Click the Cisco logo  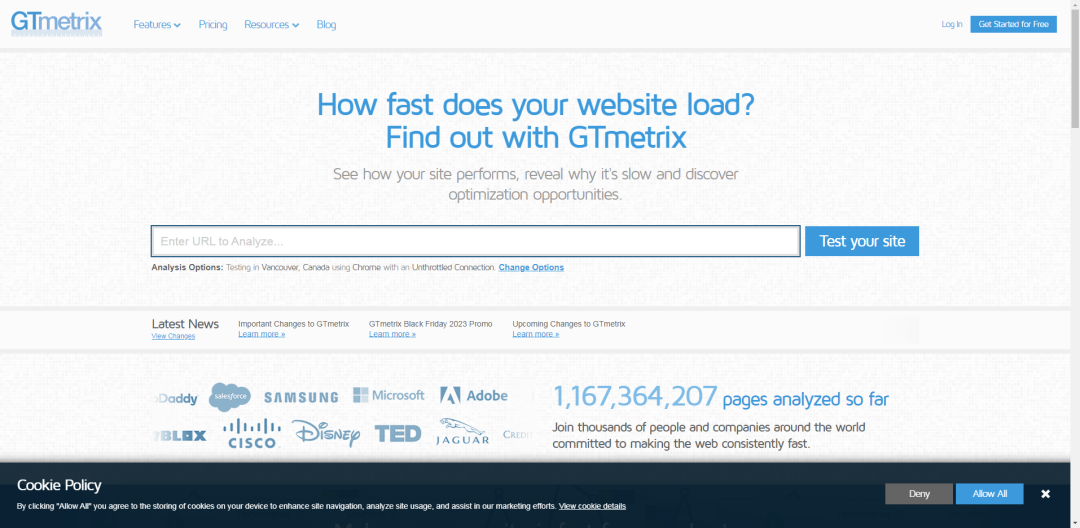click(251, 434)
